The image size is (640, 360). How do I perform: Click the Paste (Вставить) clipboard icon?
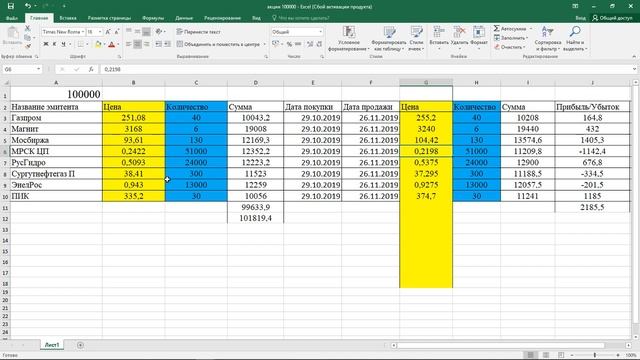[12, 33]
